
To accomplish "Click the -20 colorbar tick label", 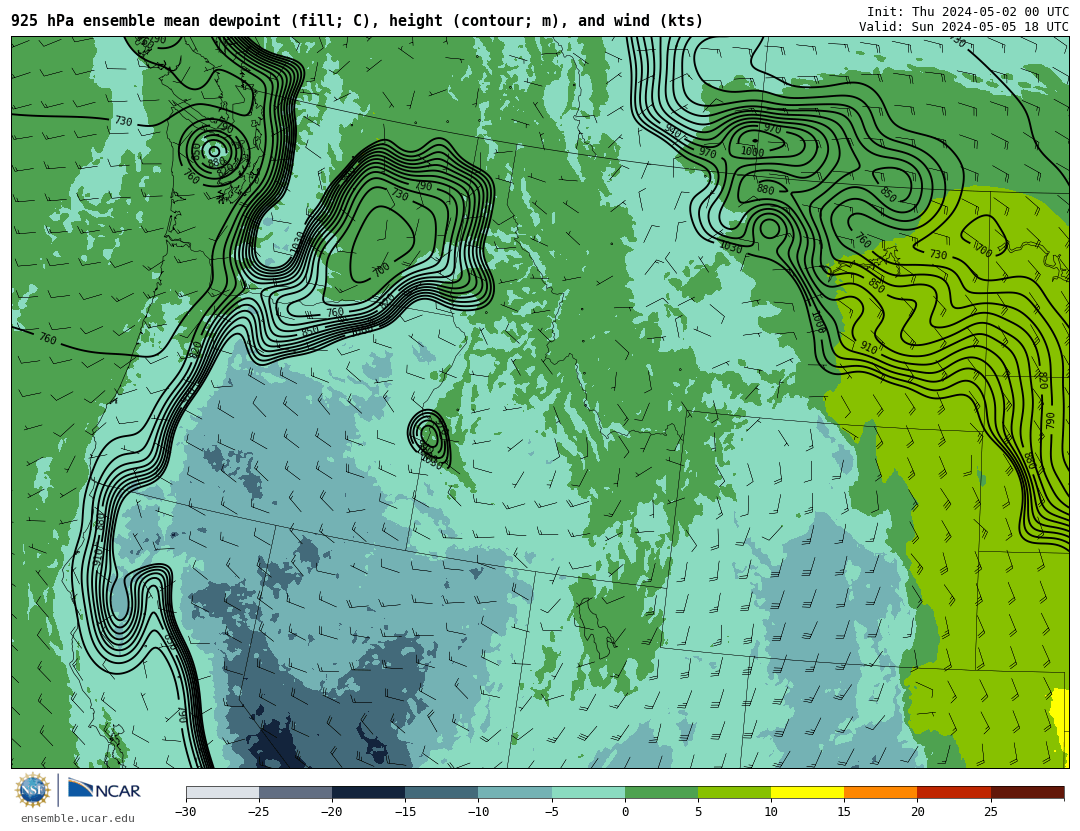I will point(332,812).
